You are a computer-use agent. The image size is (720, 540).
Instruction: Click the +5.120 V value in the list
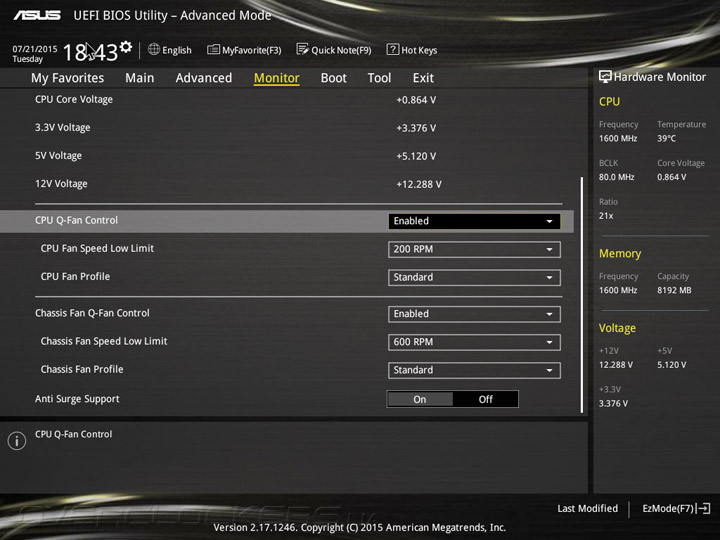click(x=416, y=157)
